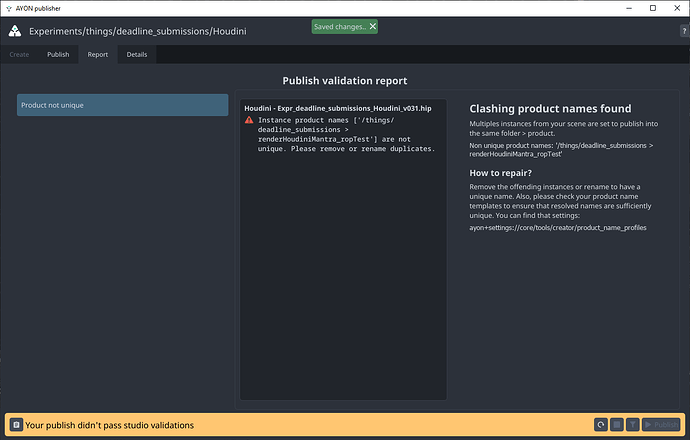
Task: Click the reset publish refresh icon
Action: (x=601, y=425)
